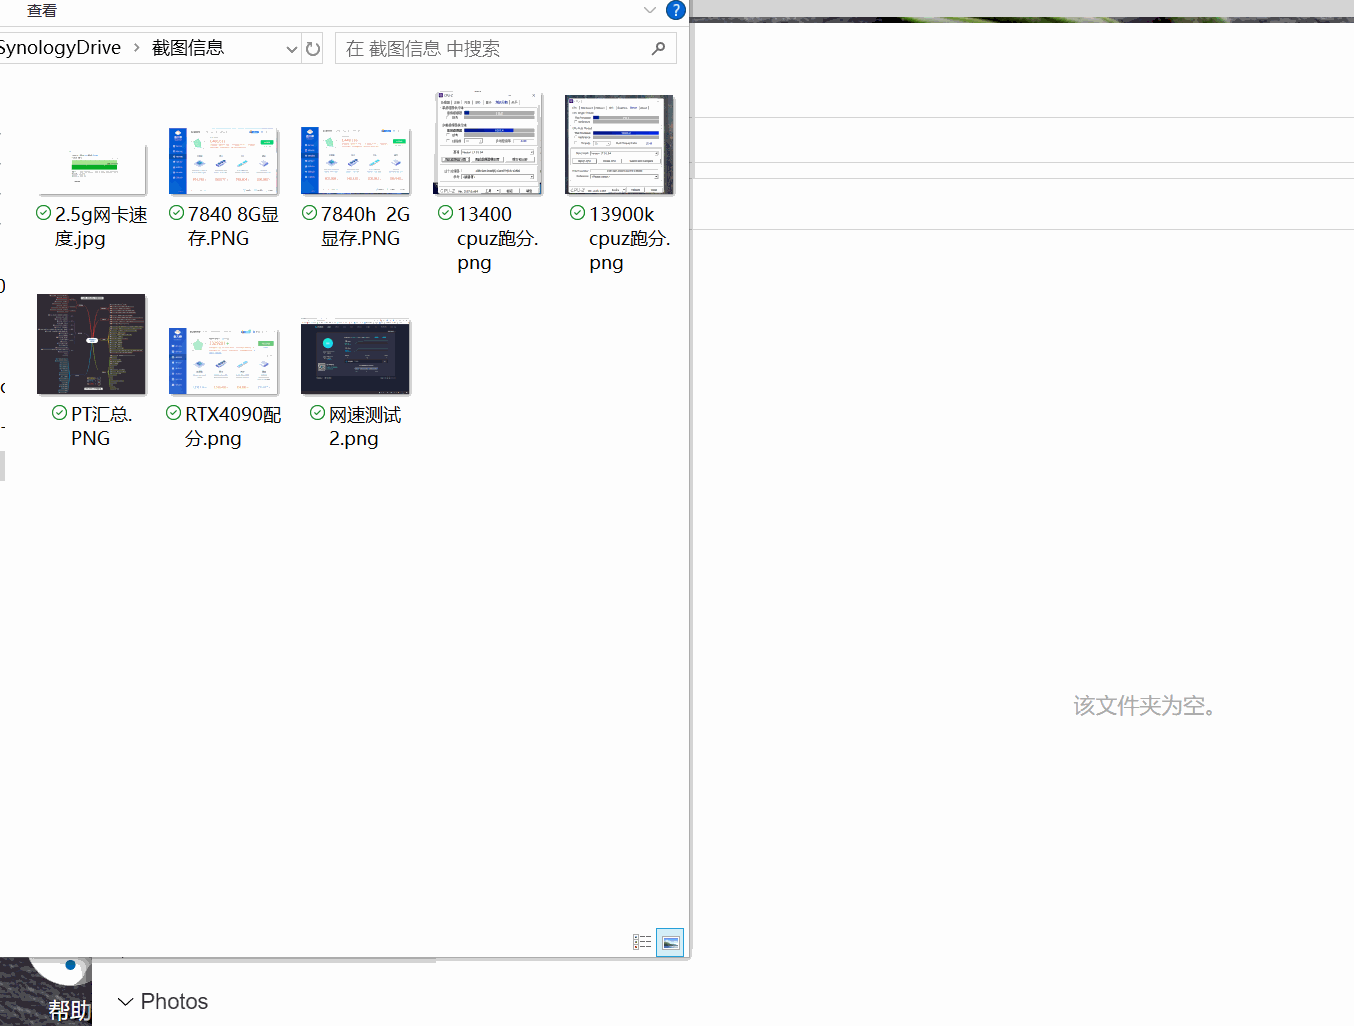Viewport: 1354px width, 1026px height.
Task: Click the search magnifier icon
Action: pos(658,48)
